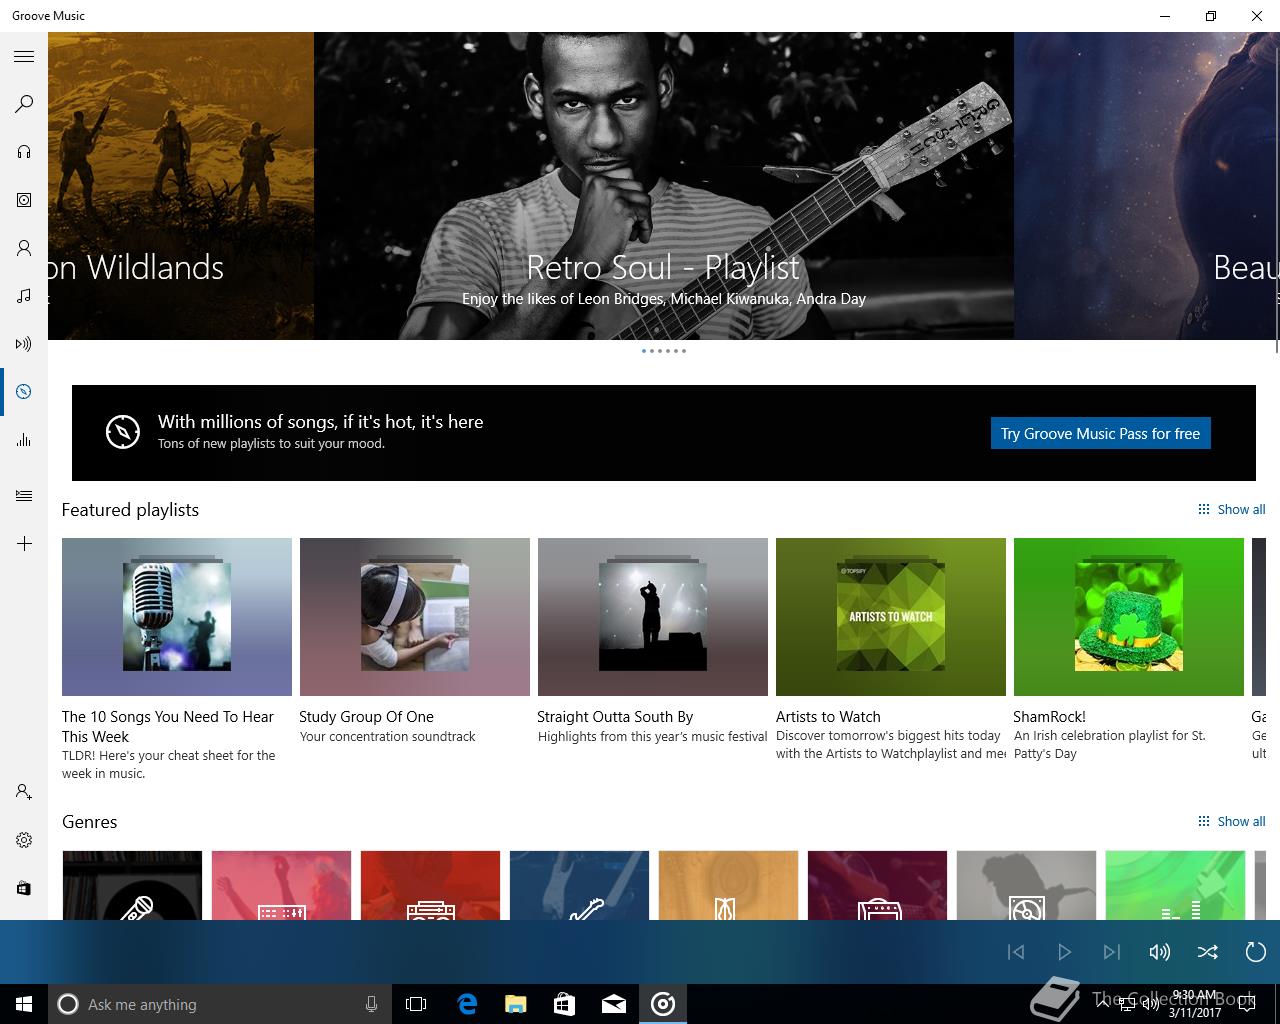
Task: Open Albums in the sidebar
Action: click(24, 200)
